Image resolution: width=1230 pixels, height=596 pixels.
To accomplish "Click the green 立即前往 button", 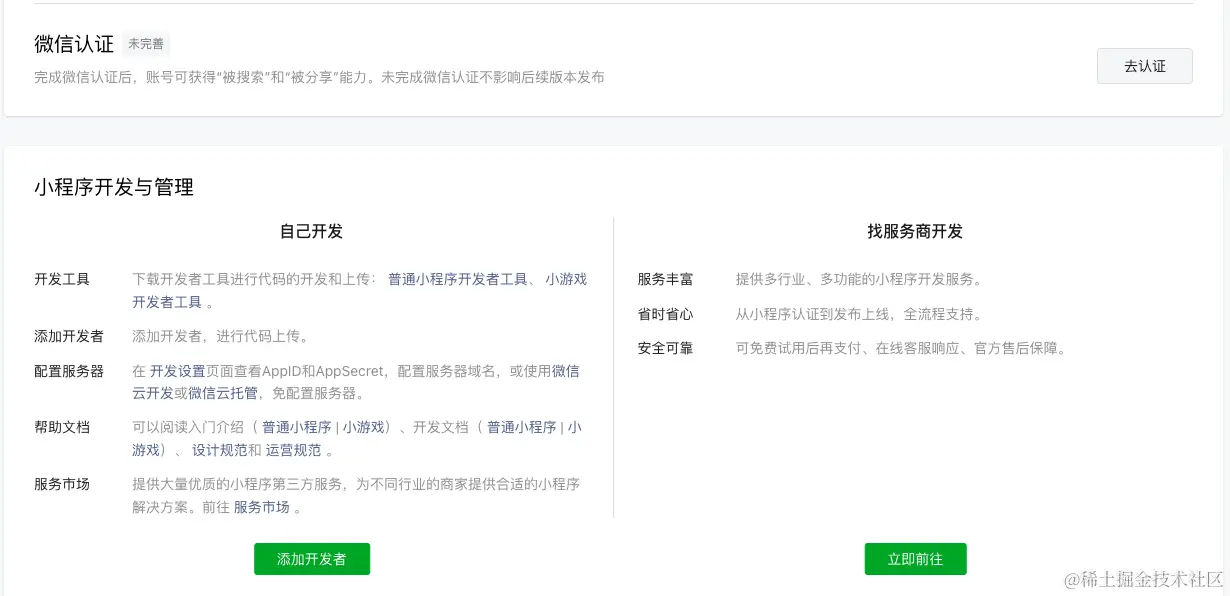I will [915, 559].
